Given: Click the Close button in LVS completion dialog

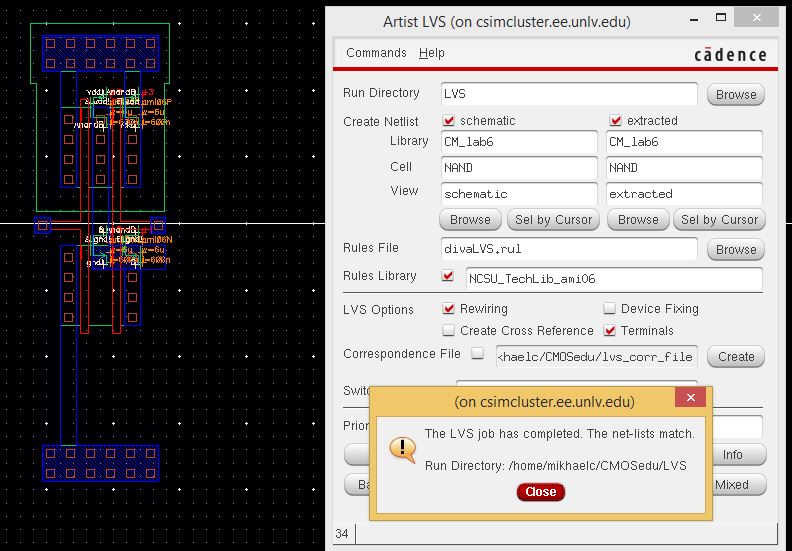Looking at the screenshot, I should (540, 492).
